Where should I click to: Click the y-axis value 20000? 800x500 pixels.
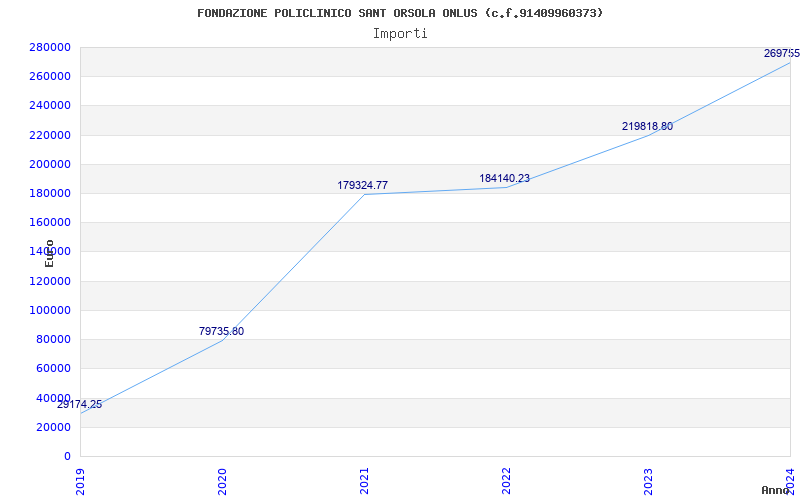[53, 427]
